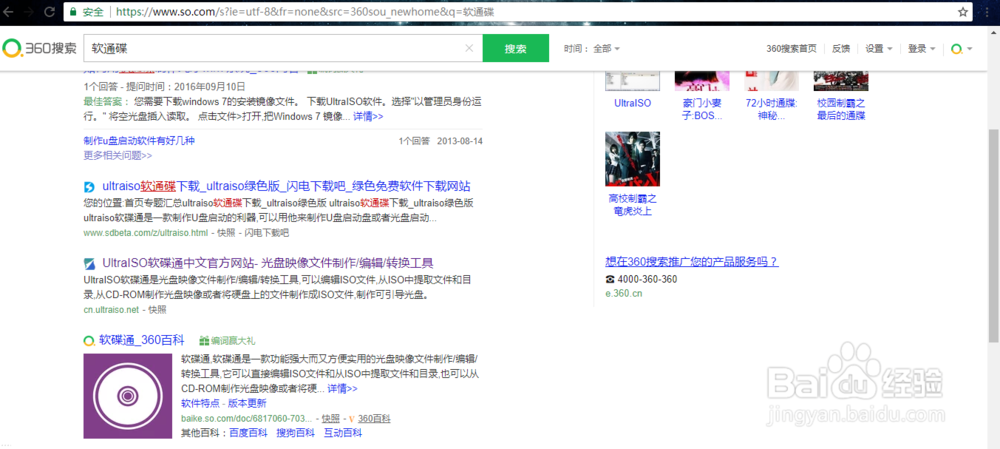Open UltraISO软碟通中文官方网站 result title

268,263
